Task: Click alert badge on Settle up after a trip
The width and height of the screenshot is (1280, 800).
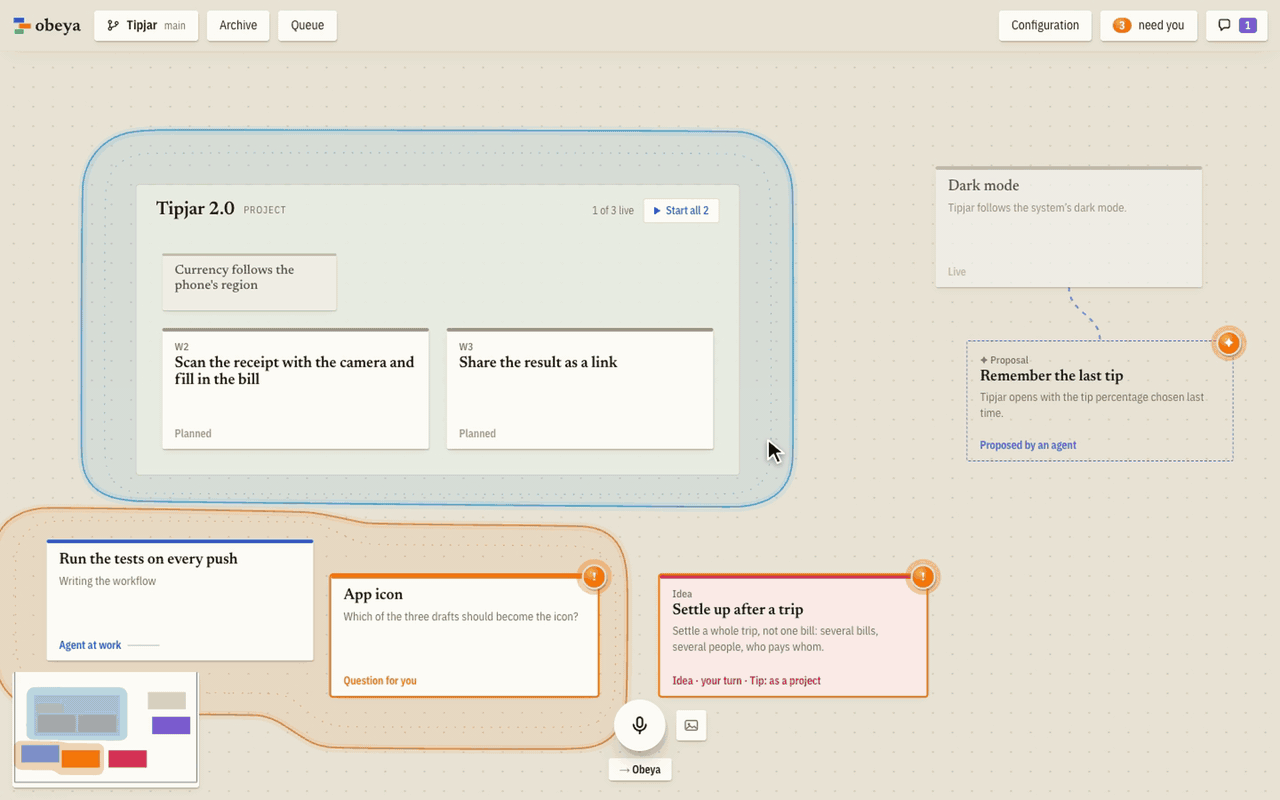Action: (x=923, y=576)
